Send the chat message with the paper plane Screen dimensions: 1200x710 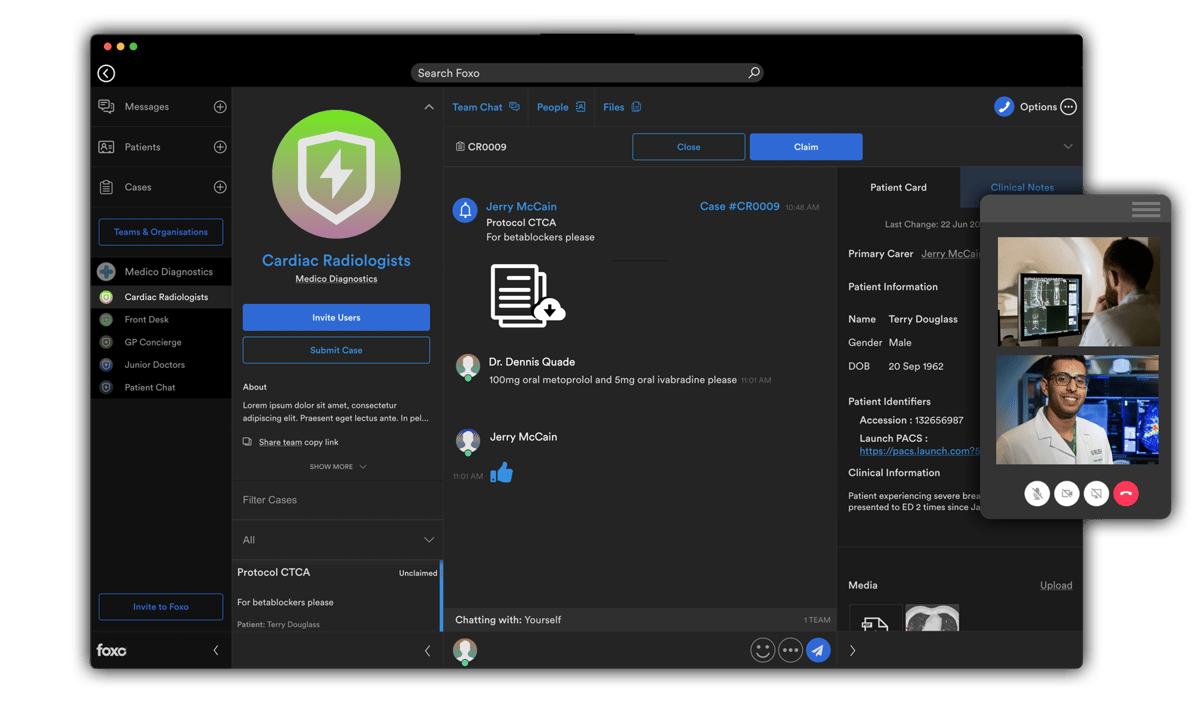[818, 650]
